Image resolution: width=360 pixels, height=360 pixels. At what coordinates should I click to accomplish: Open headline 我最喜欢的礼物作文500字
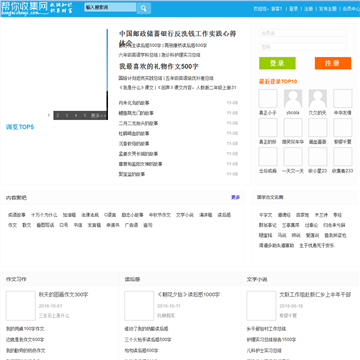click(159, 66)
